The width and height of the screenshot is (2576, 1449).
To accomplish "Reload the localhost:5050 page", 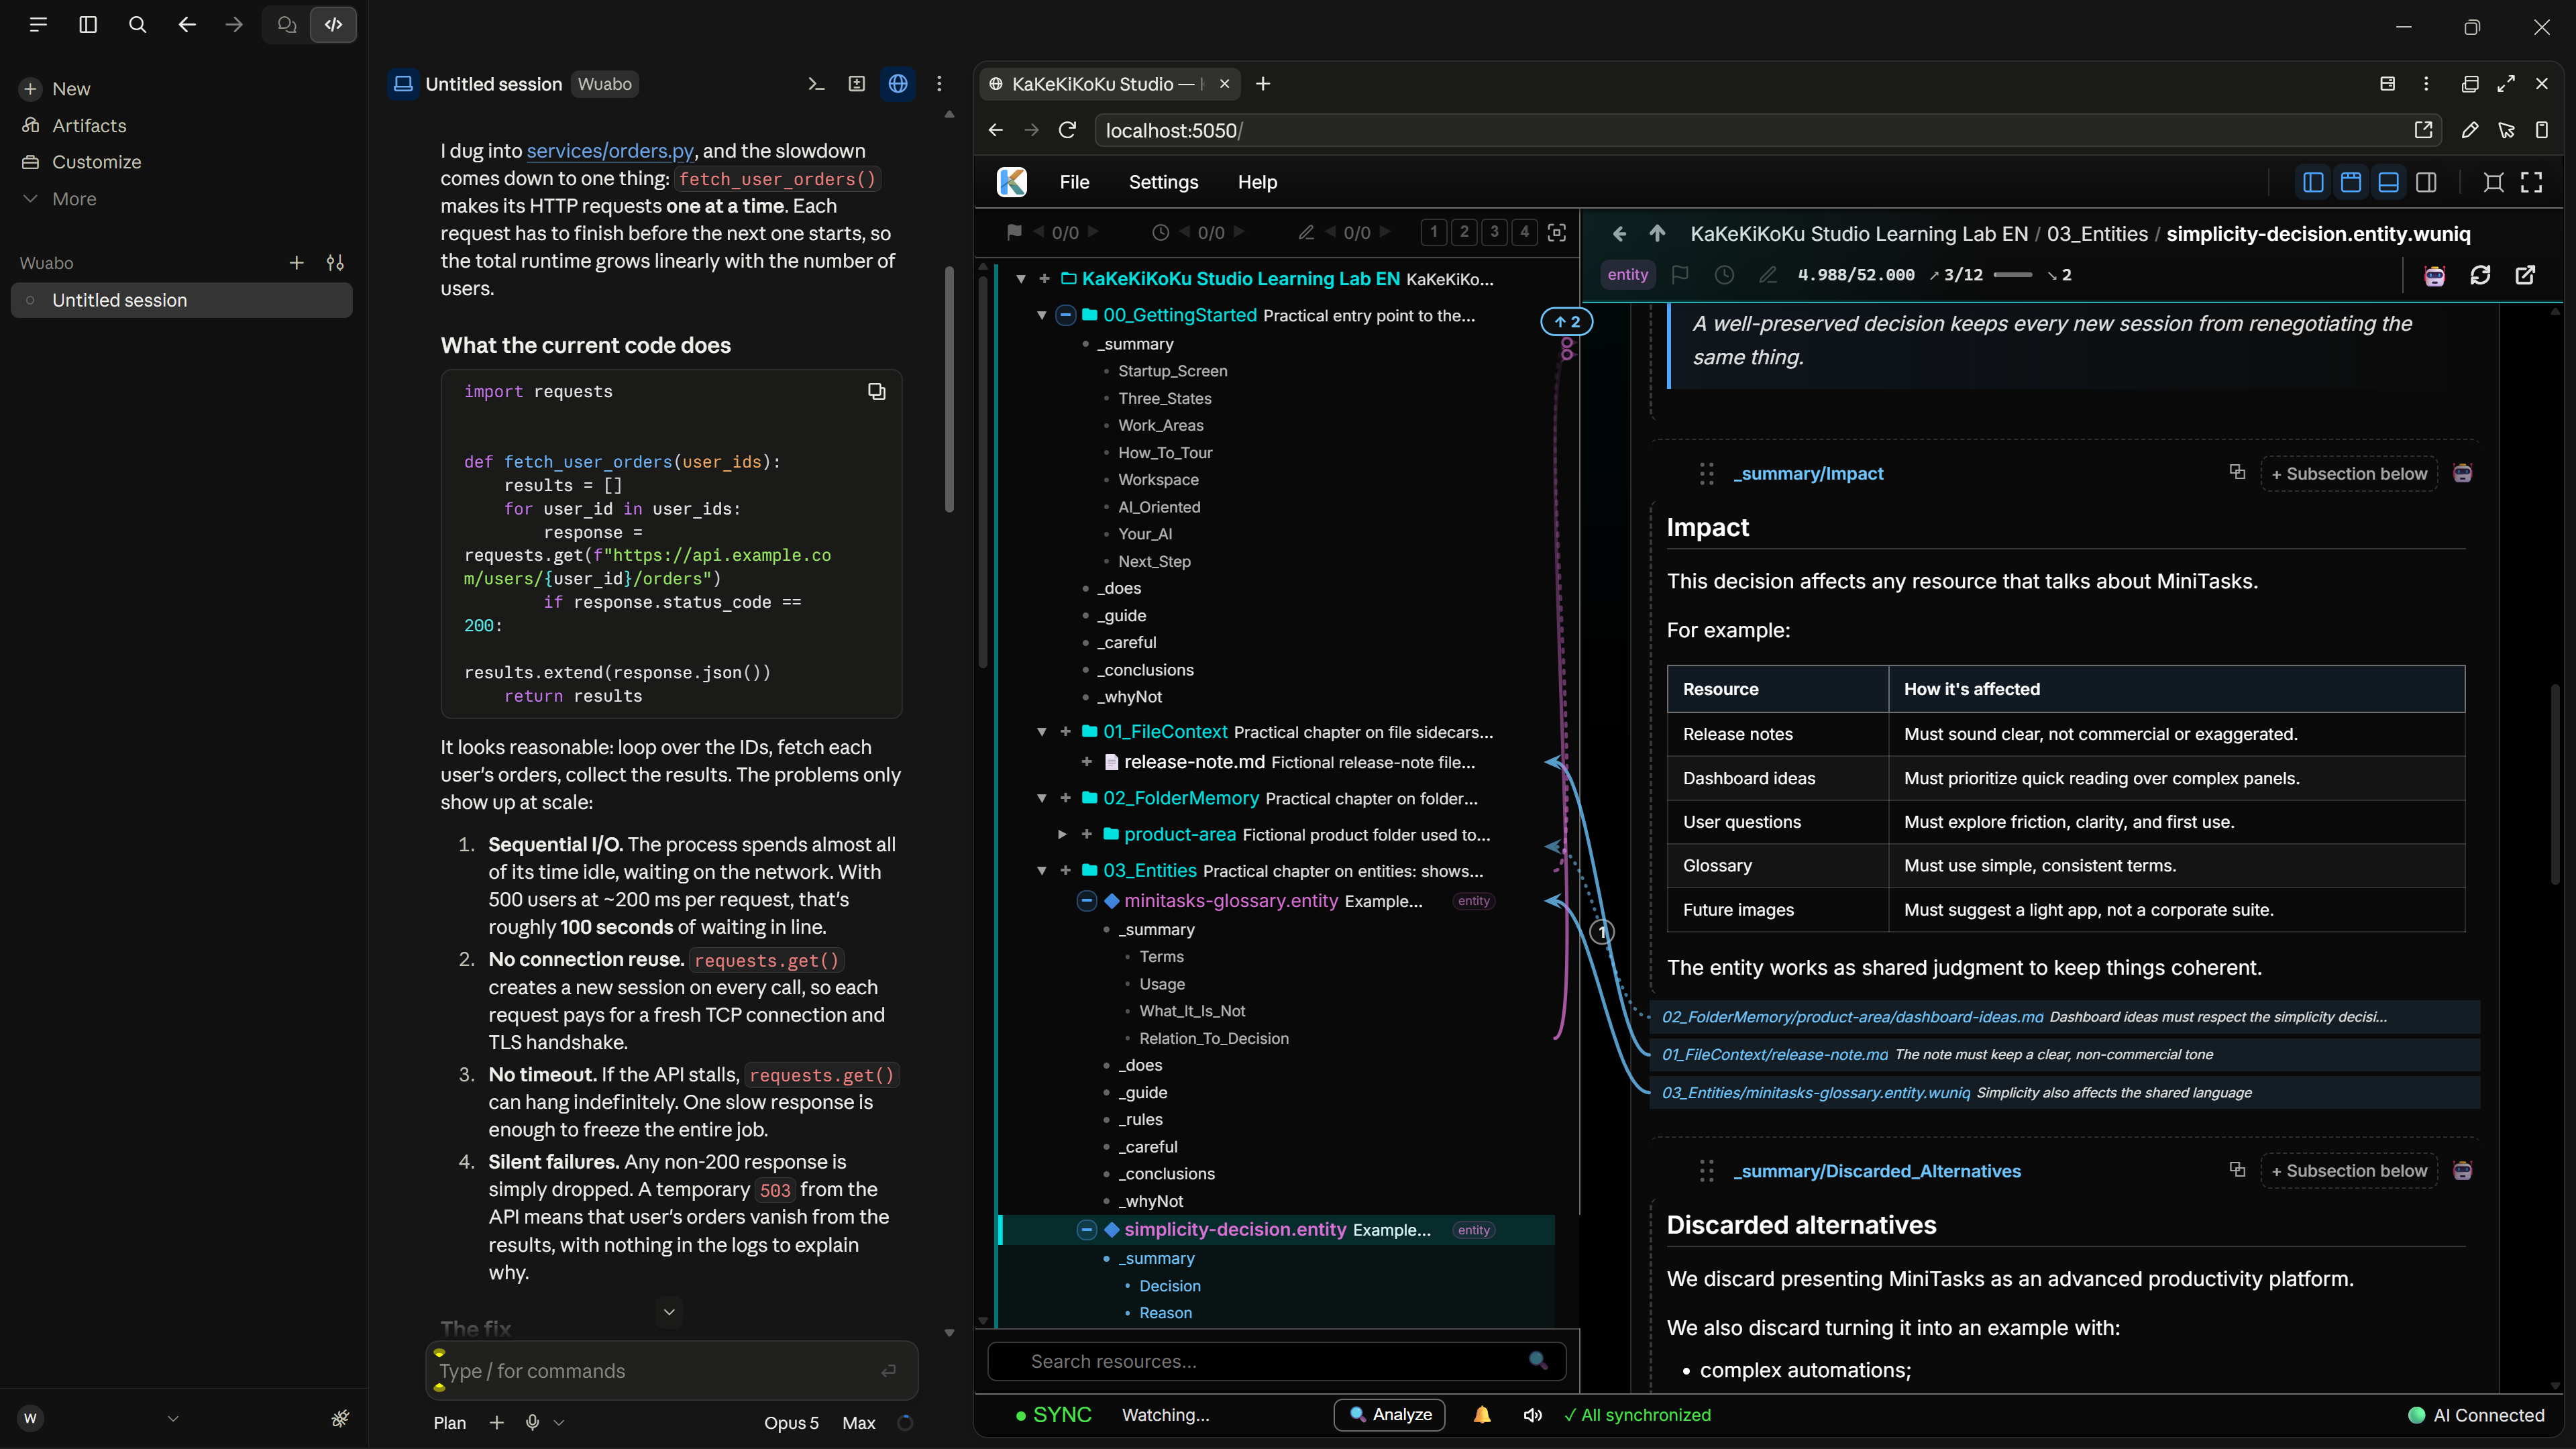I will click(x=1067, y=130).
